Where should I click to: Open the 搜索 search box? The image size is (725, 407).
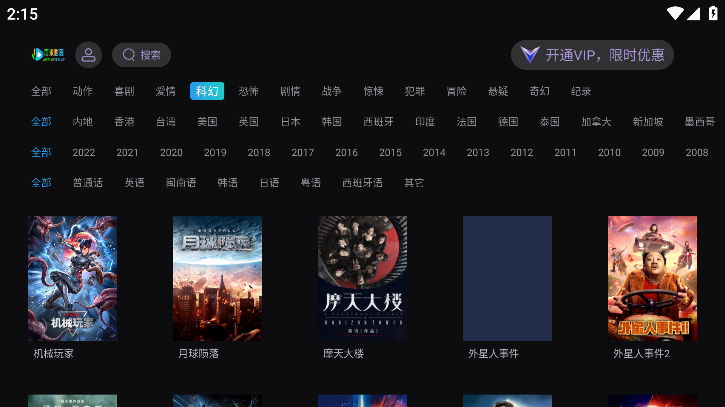pos(141,55)
